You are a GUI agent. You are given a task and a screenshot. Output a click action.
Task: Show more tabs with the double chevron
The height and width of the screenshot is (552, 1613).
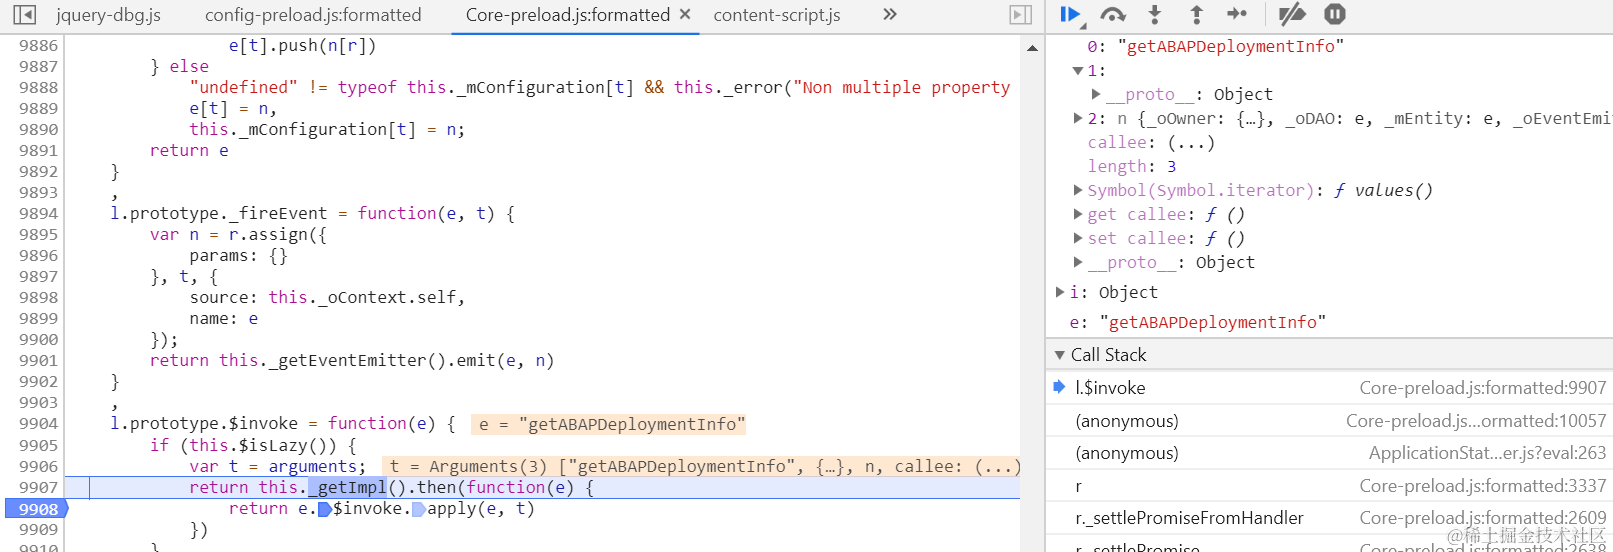(x=890, y=14)
